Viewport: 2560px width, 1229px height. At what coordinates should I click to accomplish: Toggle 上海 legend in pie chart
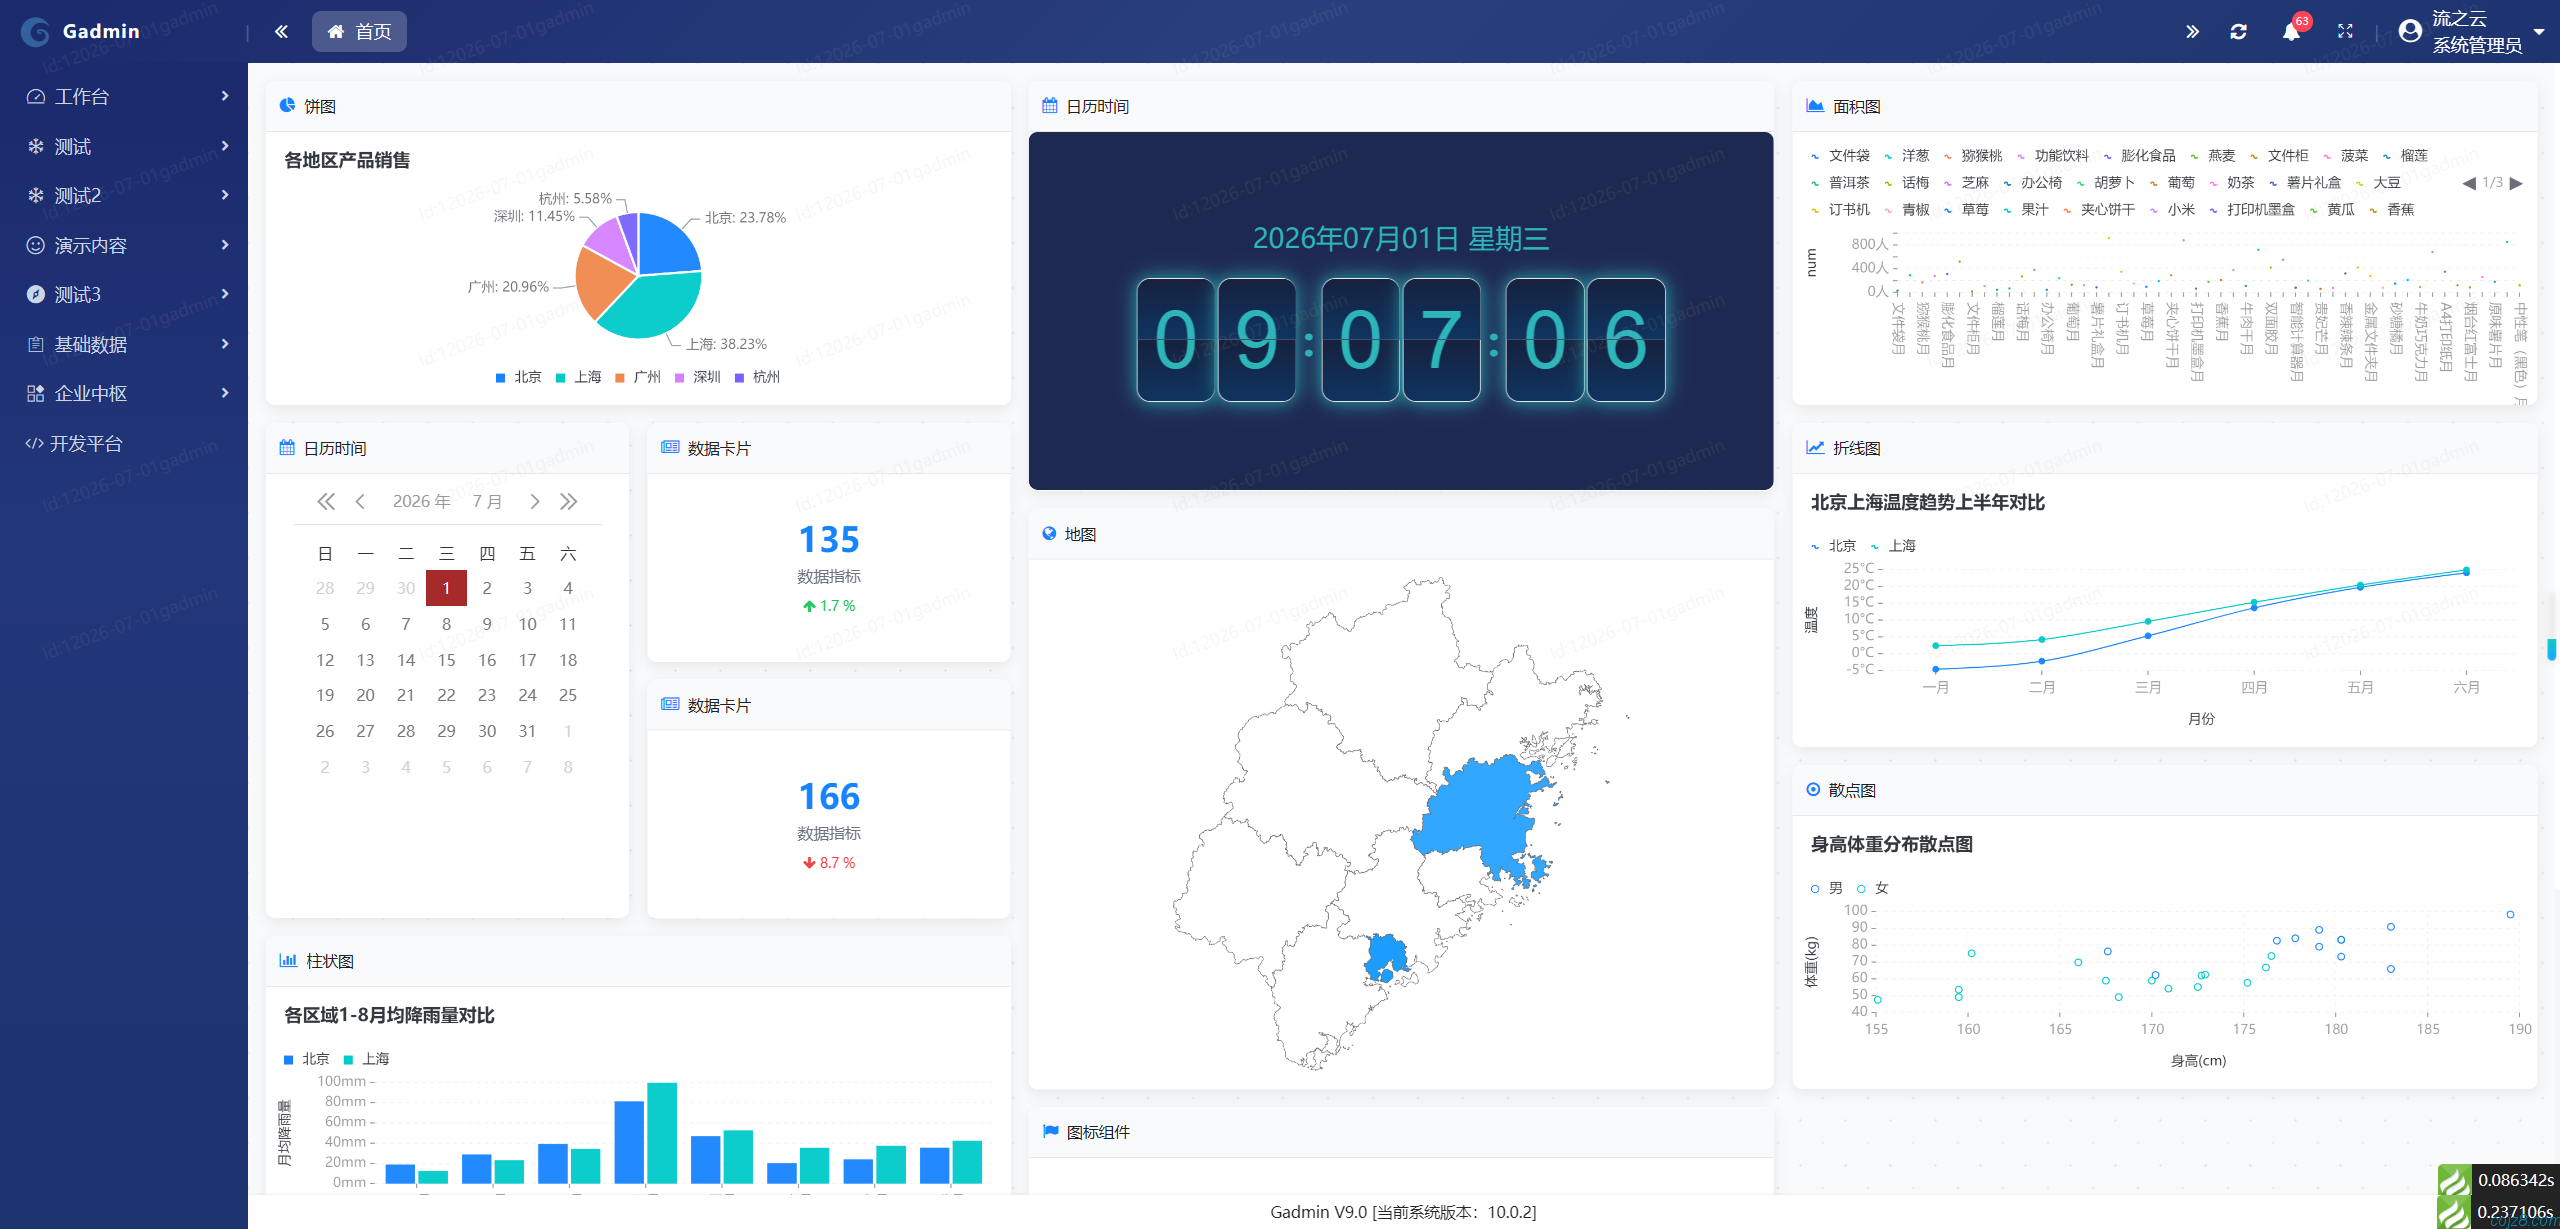[x=579, y=377]
